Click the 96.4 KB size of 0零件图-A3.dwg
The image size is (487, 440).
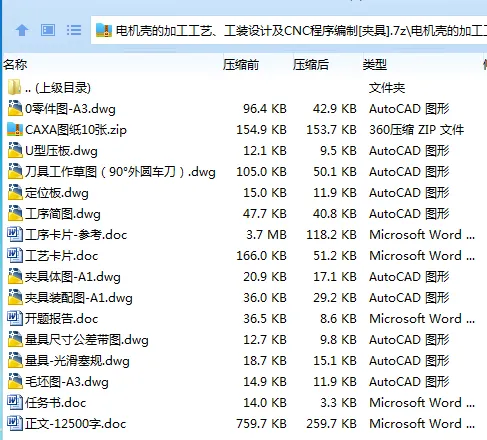point(265,109)
